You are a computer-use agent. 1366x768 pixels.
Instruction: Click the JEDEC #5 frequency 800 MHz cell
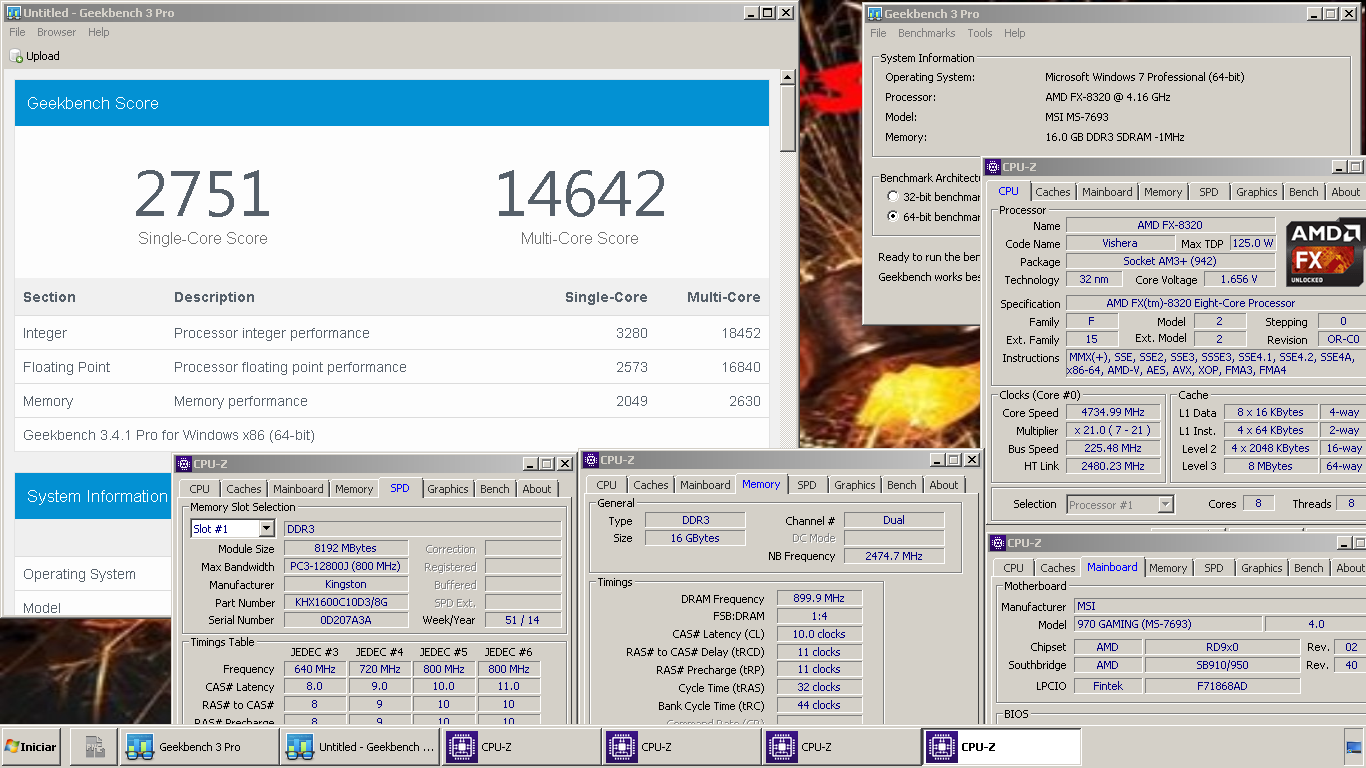point(443,669)
